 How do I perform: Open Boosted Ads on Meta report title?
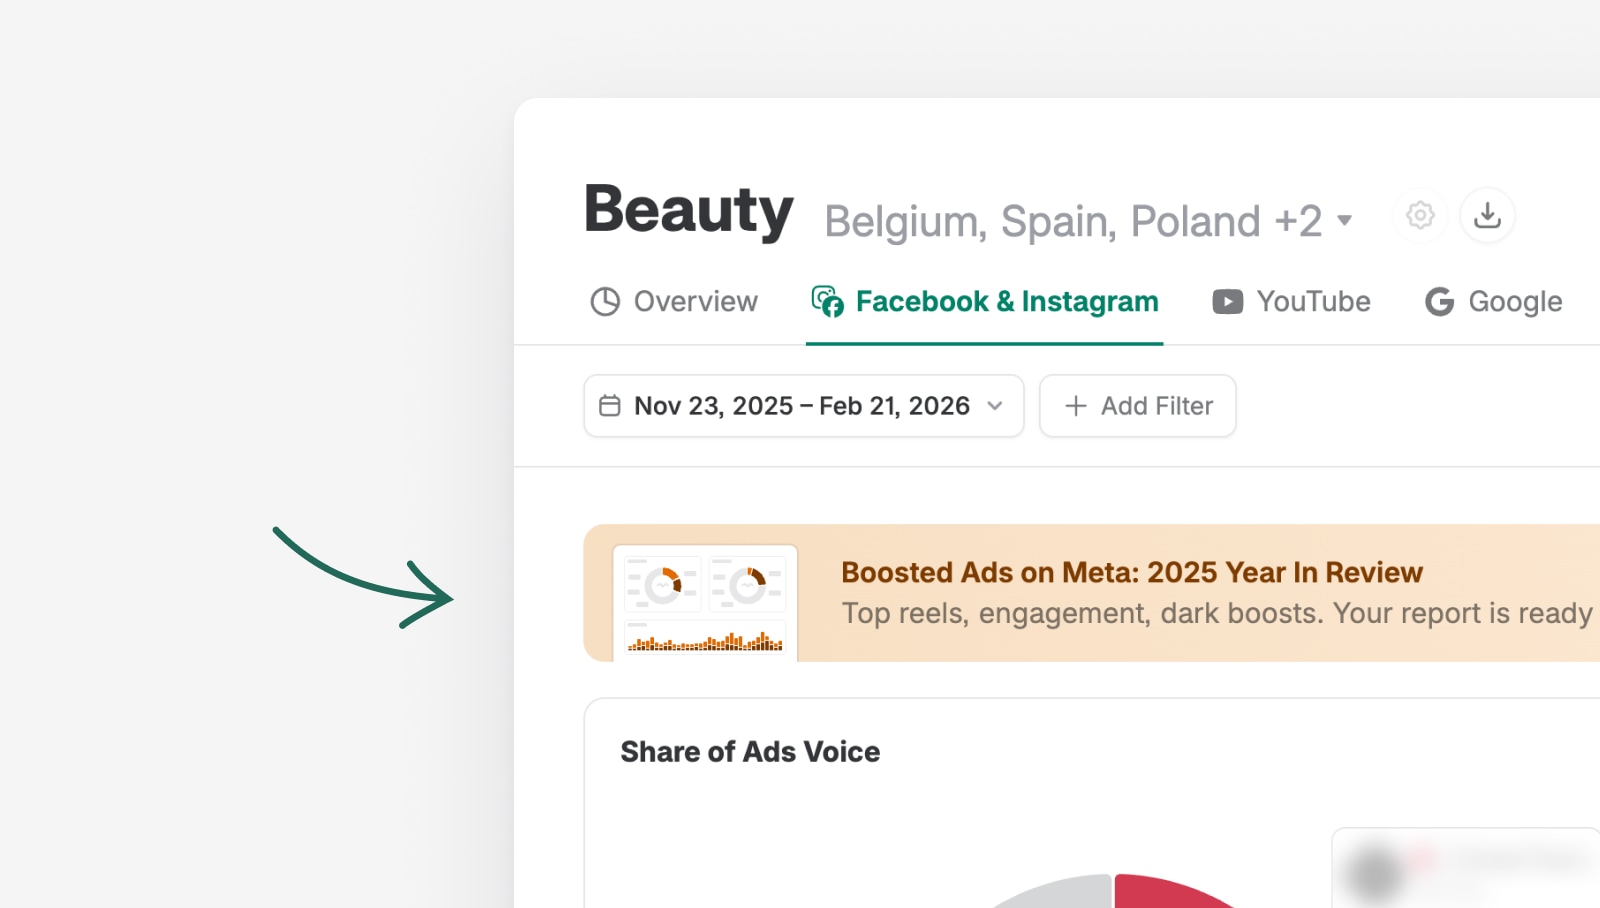(1132, 572)
